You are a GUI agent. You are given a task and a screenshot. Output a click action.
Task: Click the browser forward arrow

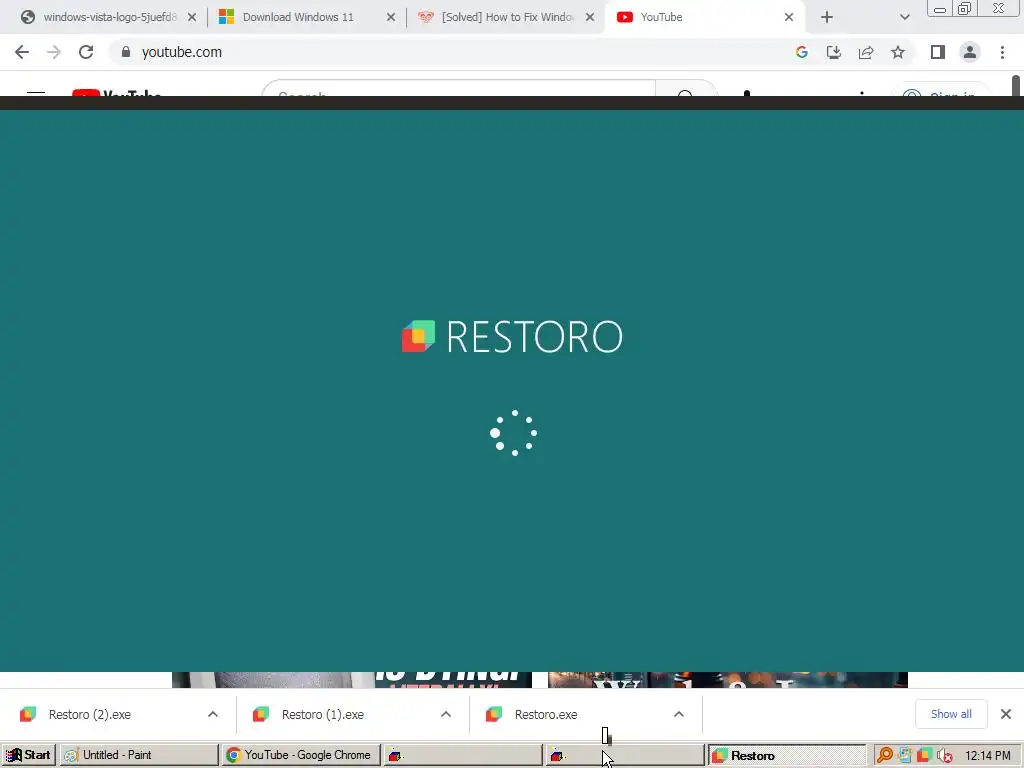pos(54,52)
